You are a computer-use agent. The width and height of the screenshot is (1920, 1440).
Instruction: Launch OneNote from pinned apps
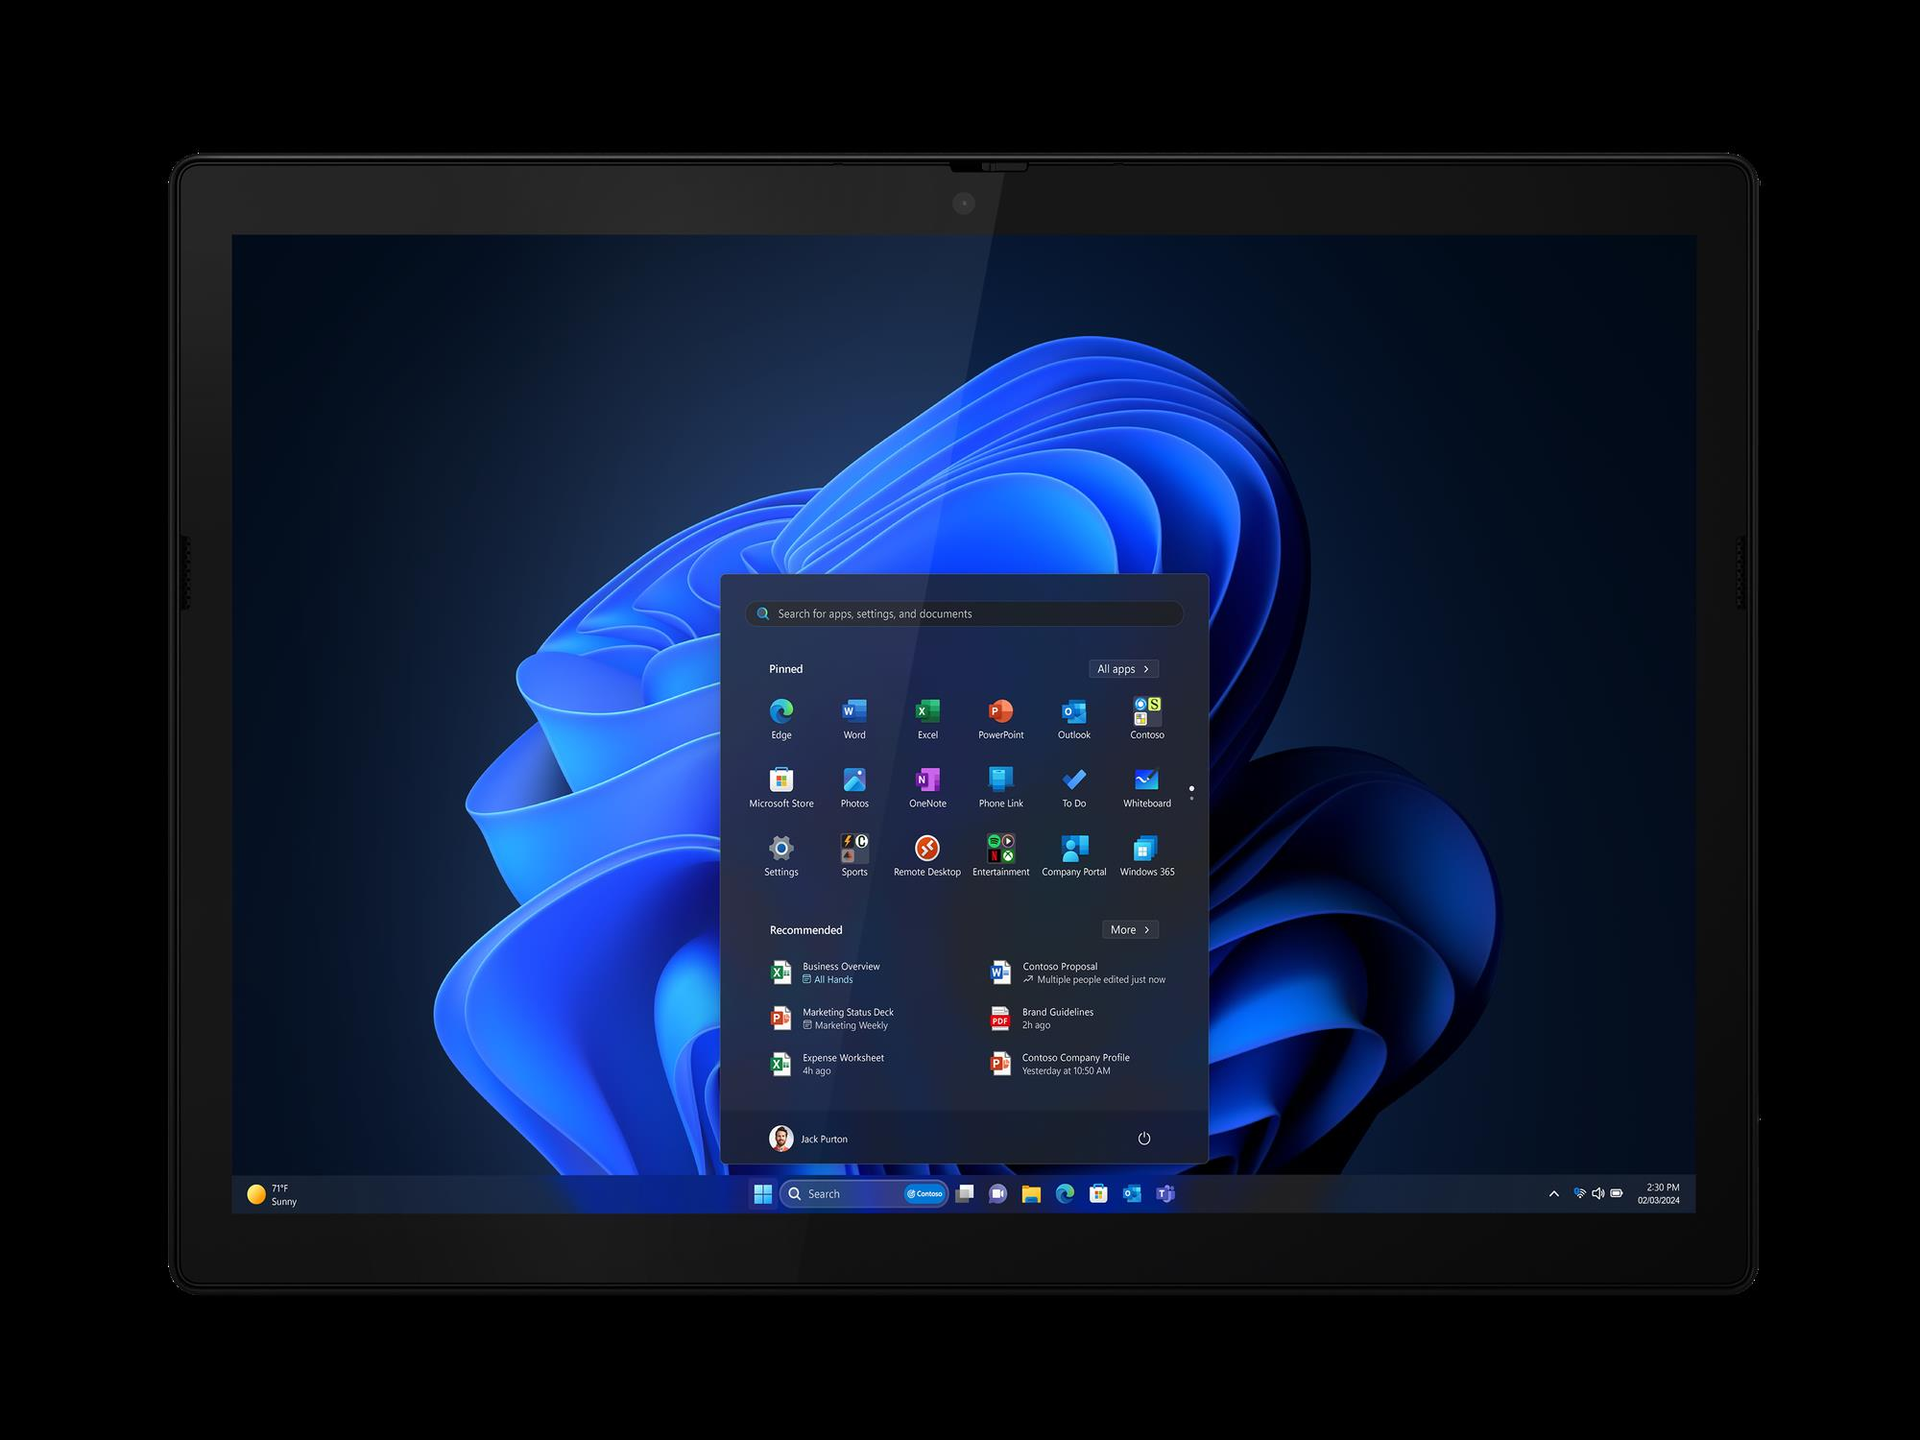click(x=927, y=781)
